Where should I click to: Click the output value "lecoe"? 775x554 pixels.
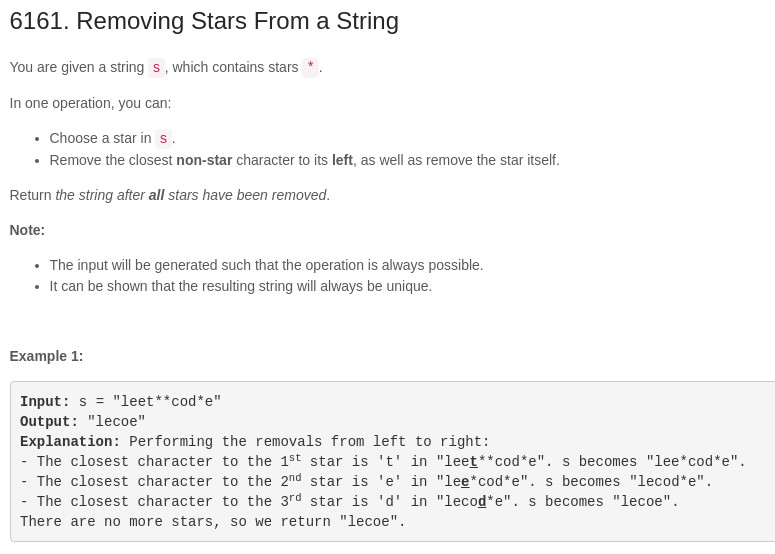(116, 422)
